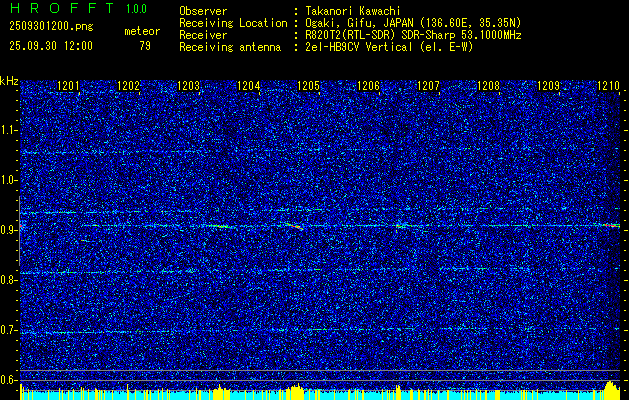Image resolution: width=629 pixels, height=400 pixels.
Task: Click the 0.6 kHz axis label
Action: (x=9, y=380)
